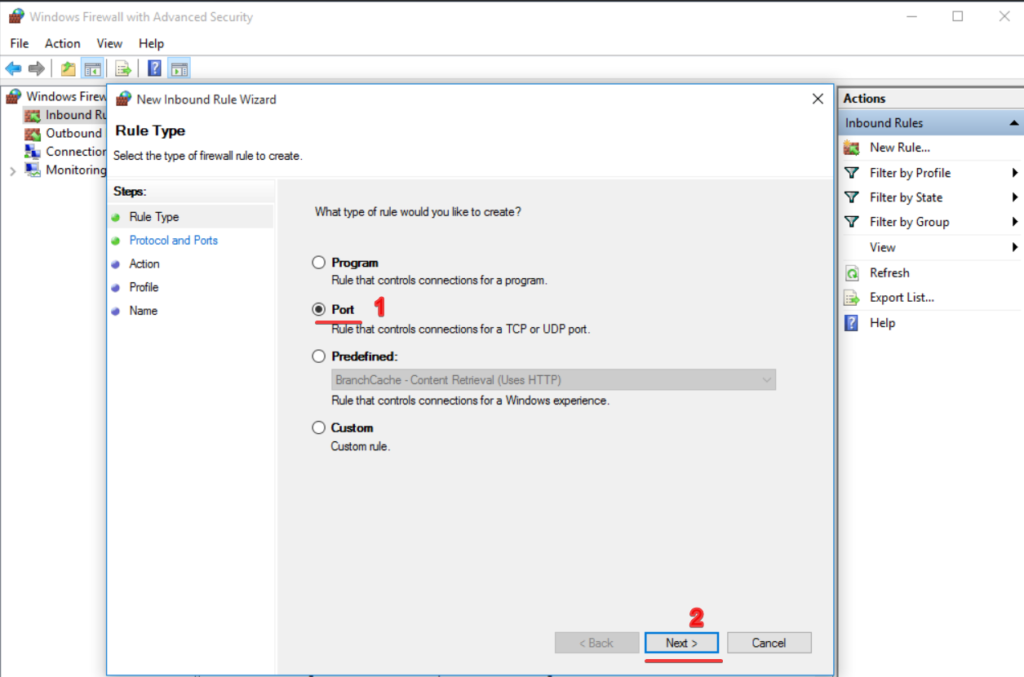Click the Outbound Rules tree icon
1024x677 pixels.
[x=32, y=134]
